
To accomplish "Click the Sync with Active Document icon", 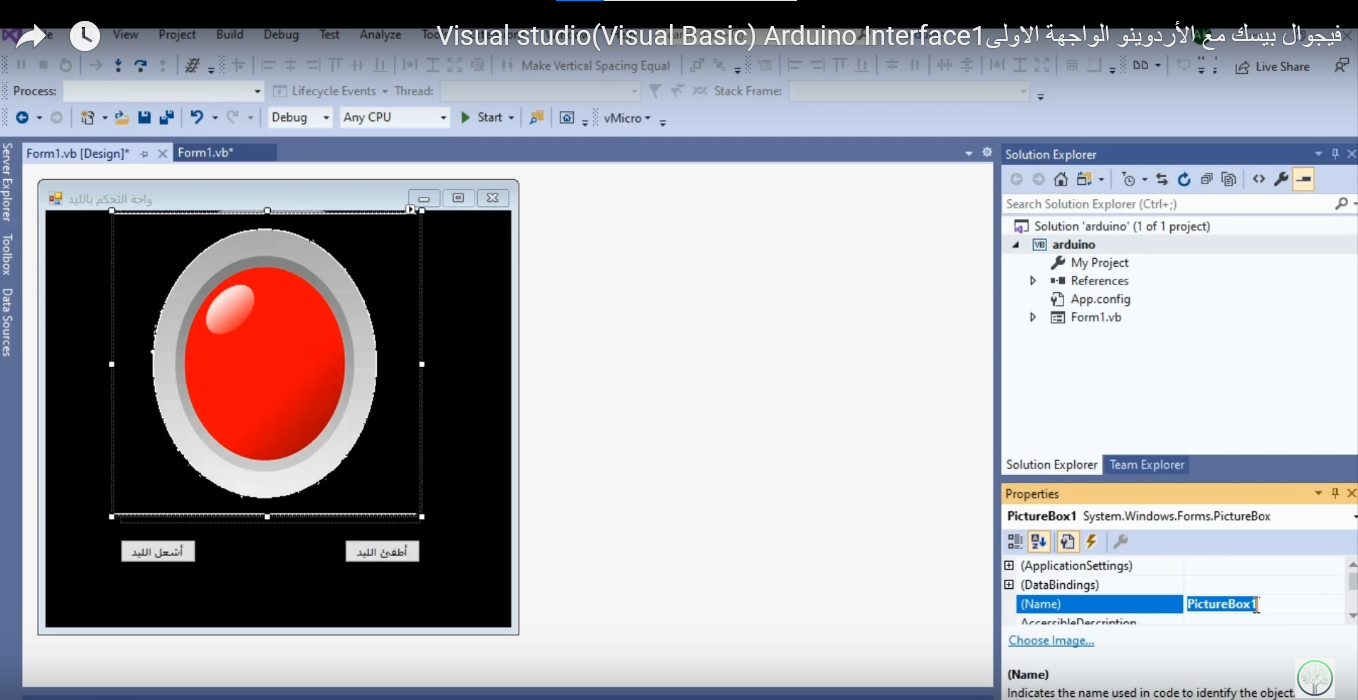I will 1162,179.
